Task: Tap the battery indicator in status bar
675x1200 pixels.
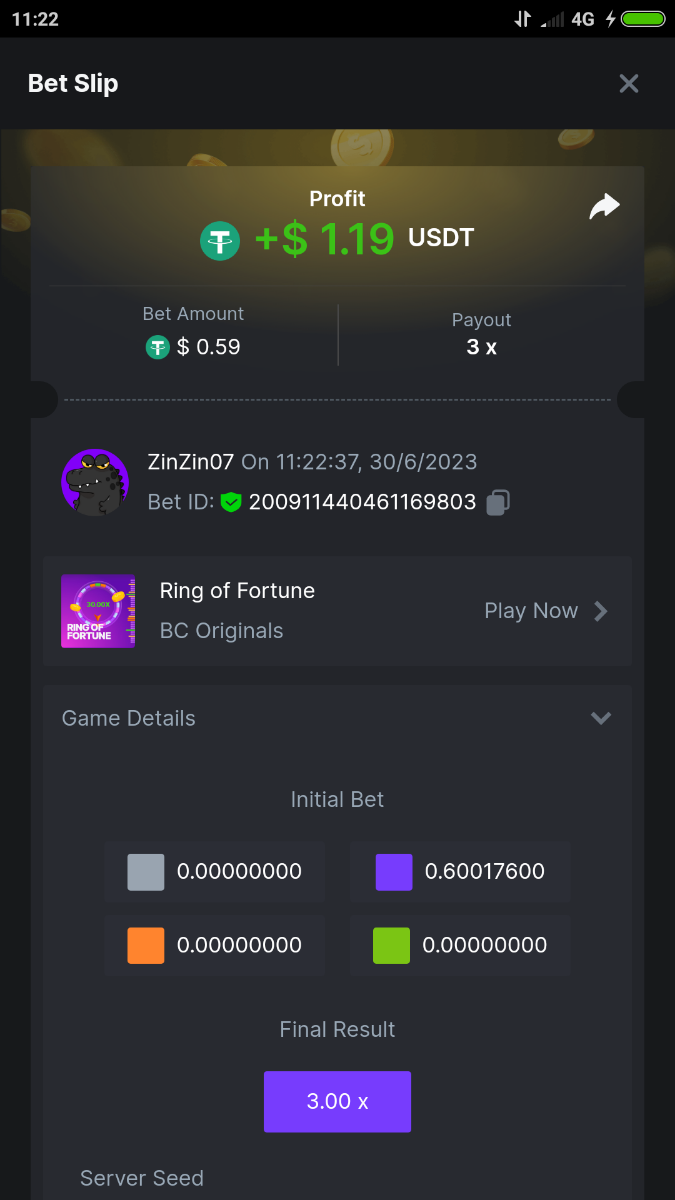Action: [x=643, y=19]
